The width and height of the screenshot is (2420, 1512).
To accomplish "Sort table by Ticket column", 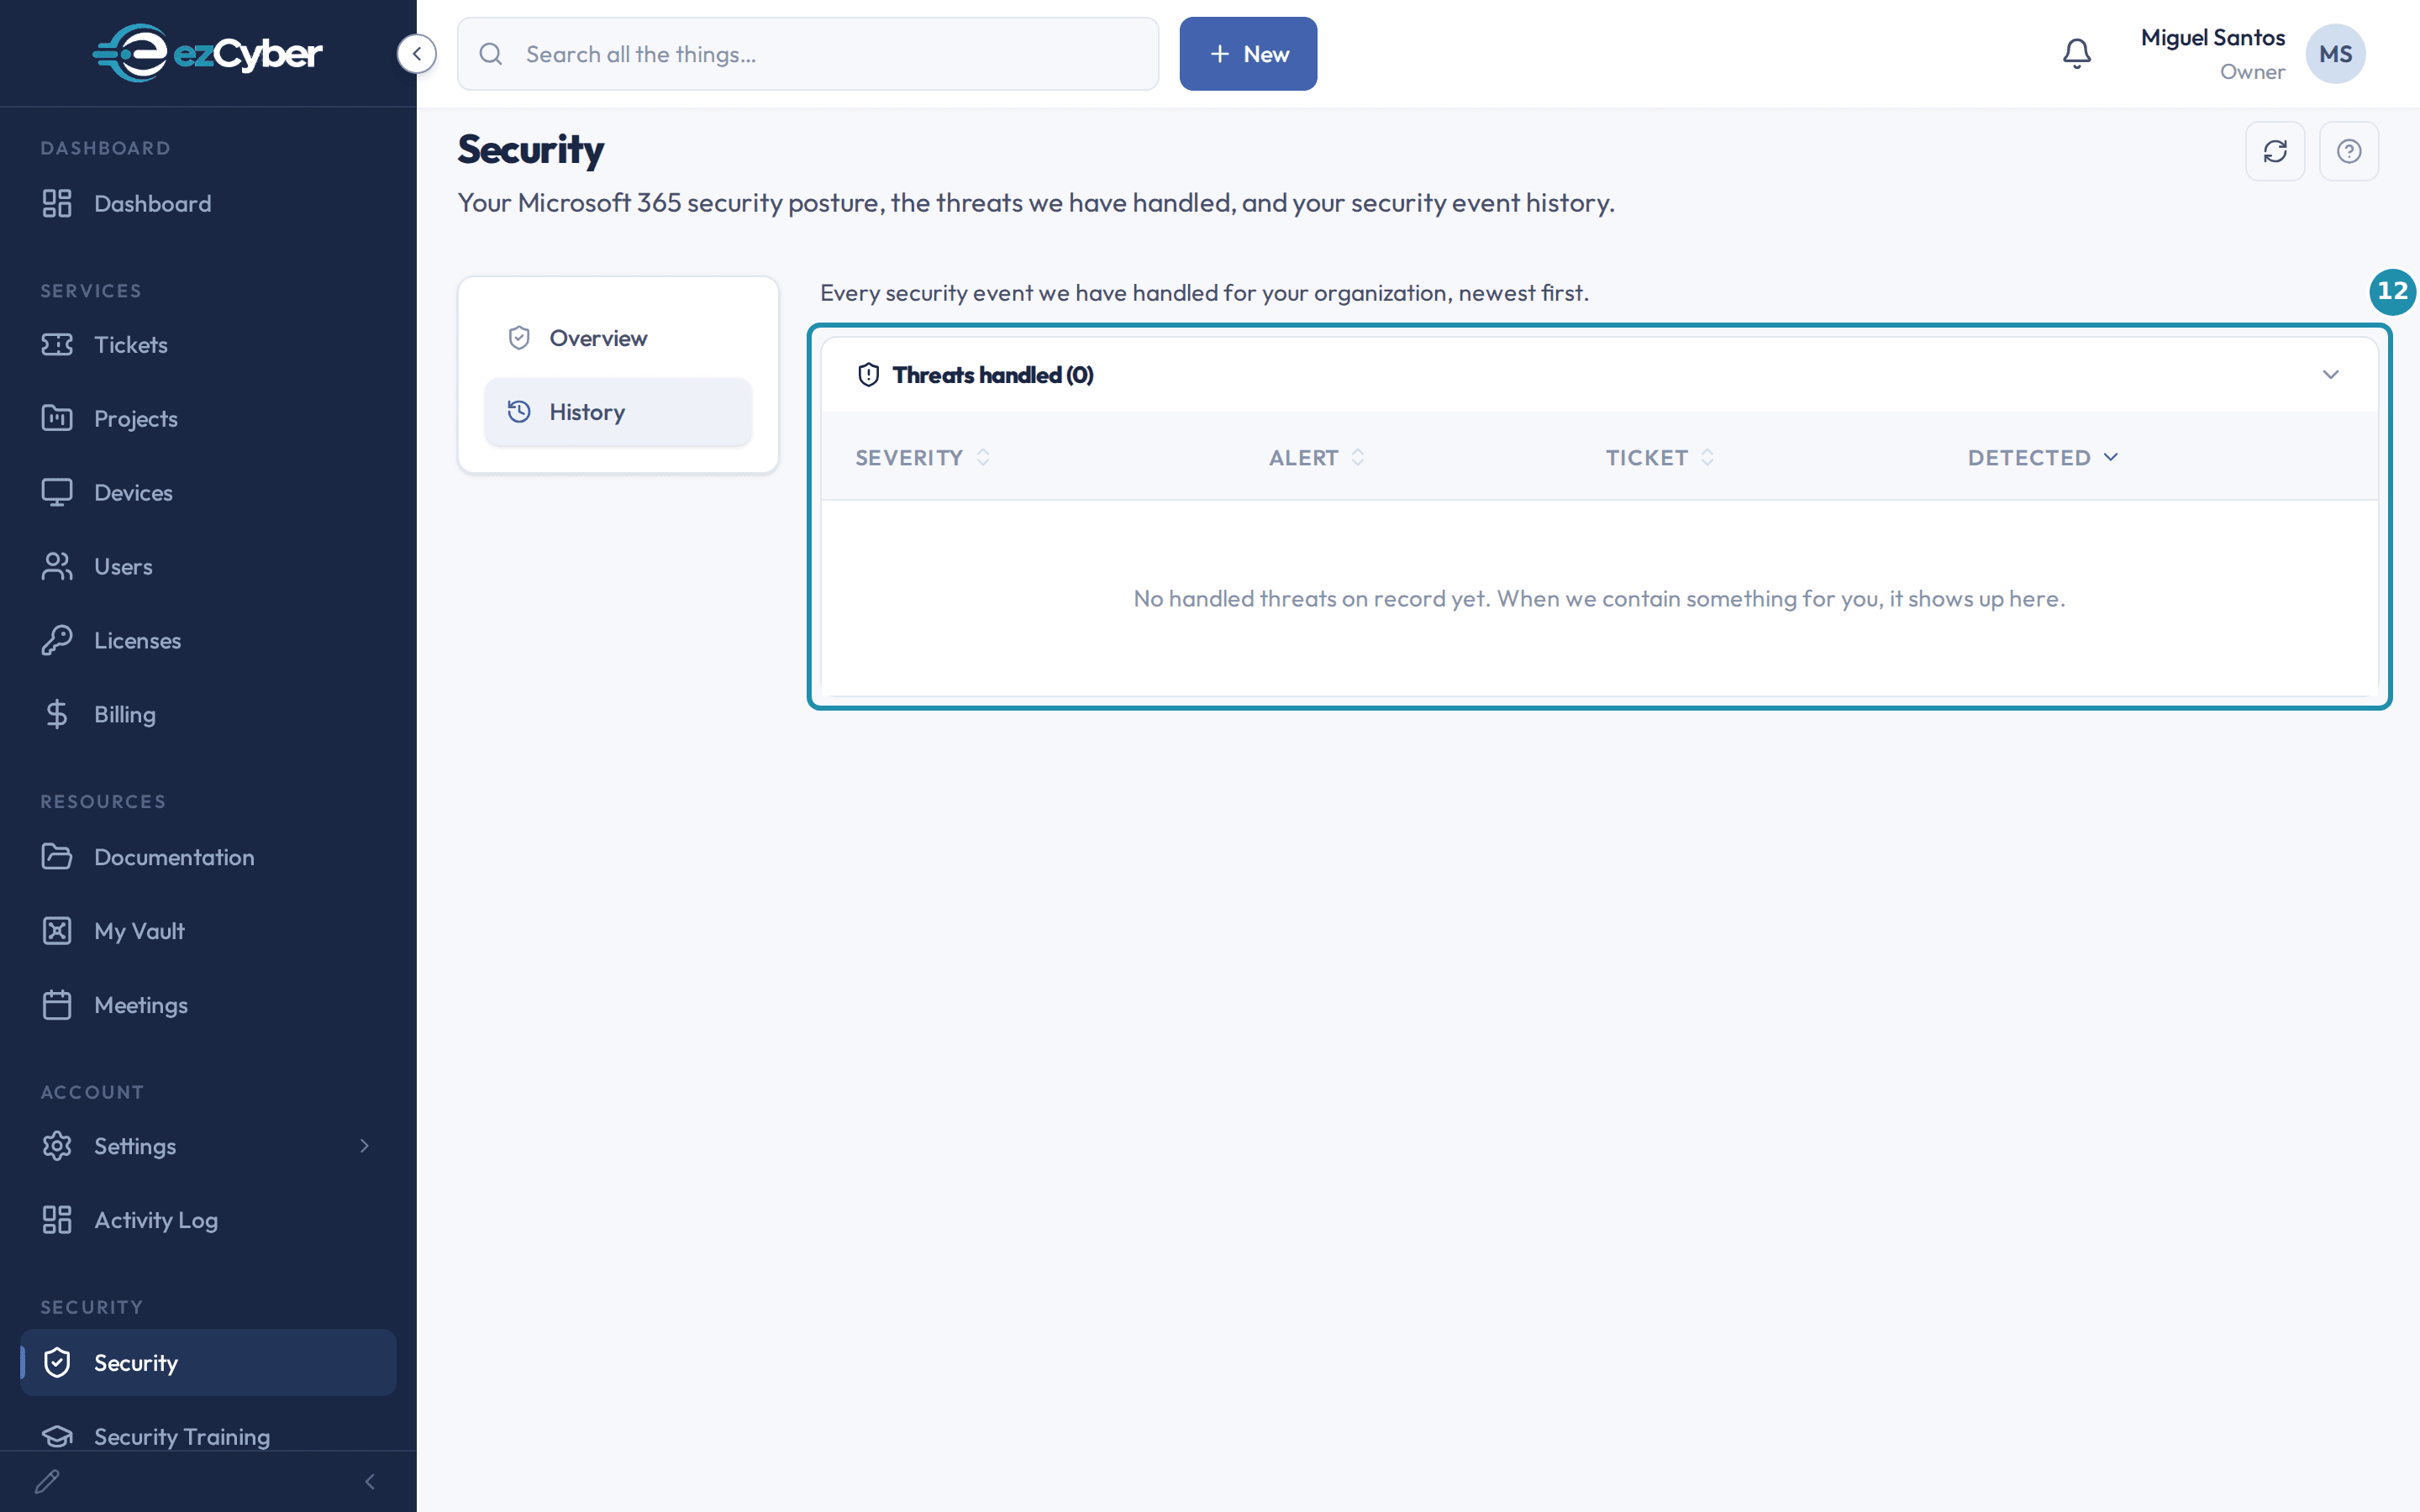I will (1660, 458).
